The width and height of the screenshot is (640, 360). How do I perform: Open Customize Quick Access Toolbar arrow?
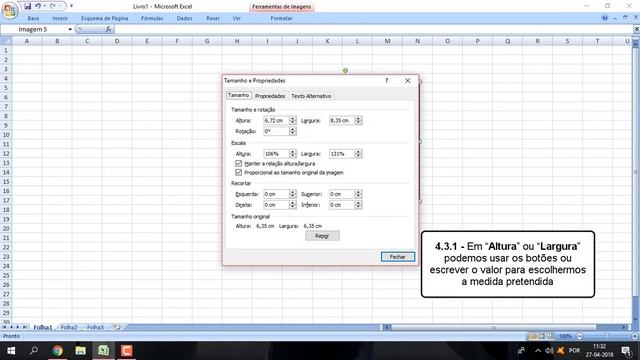coord(71,6)
